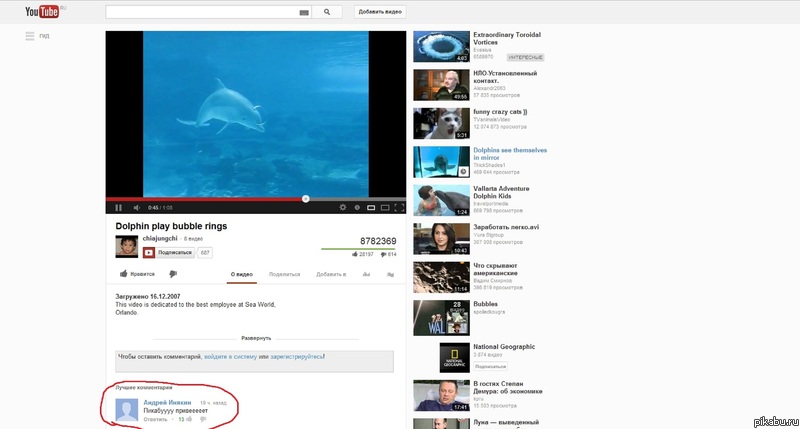
Task: Expand the description with Развернуть
Action: 256,338
